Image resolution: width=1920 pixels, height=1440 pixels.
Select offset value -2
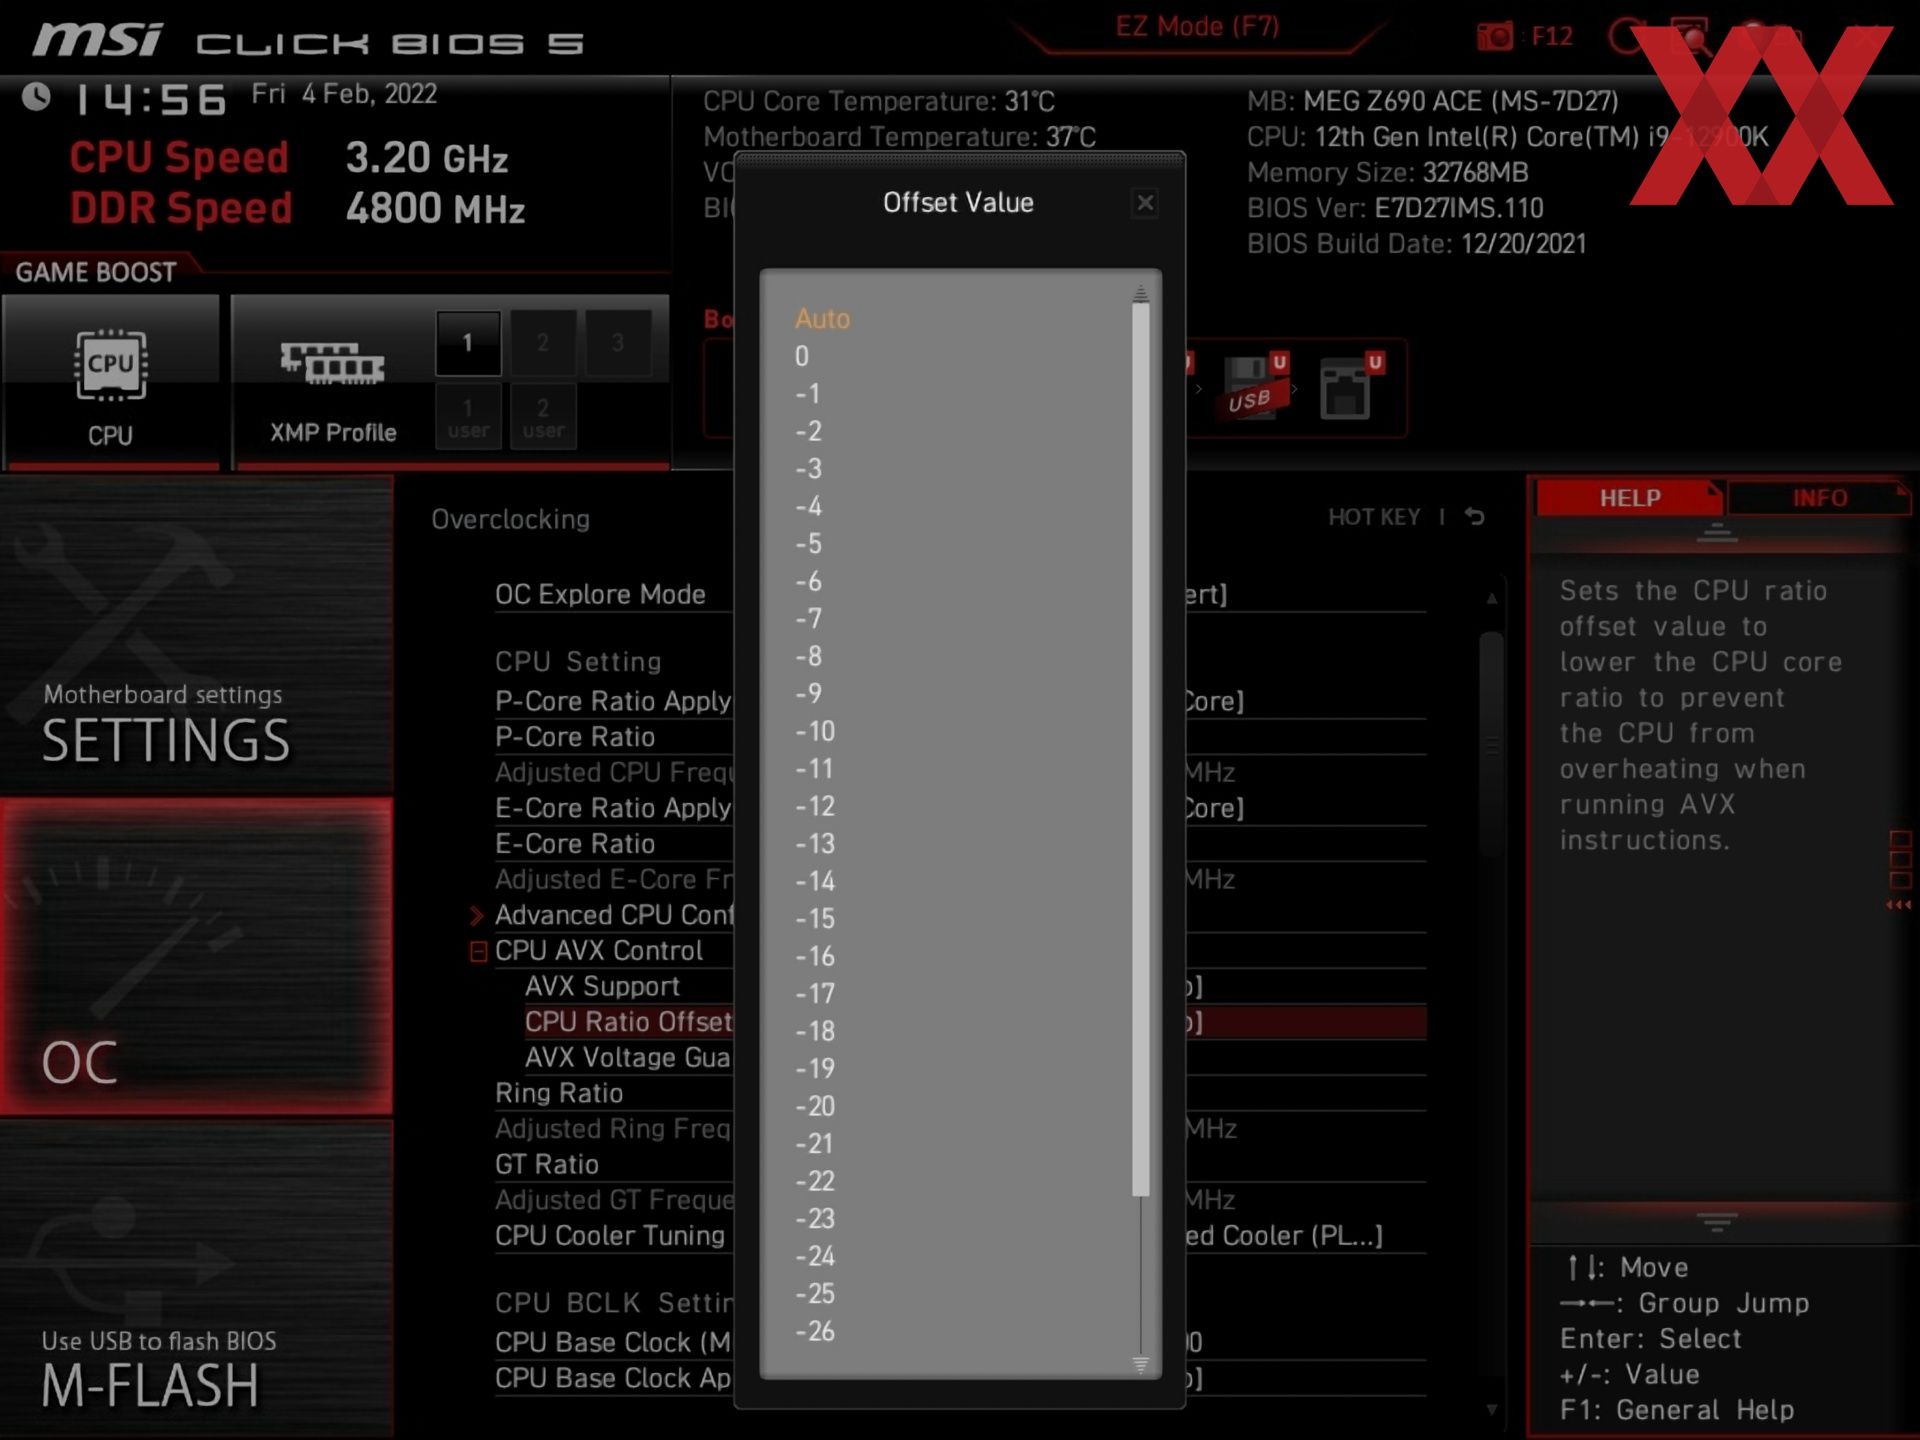[x=808, y=431]
